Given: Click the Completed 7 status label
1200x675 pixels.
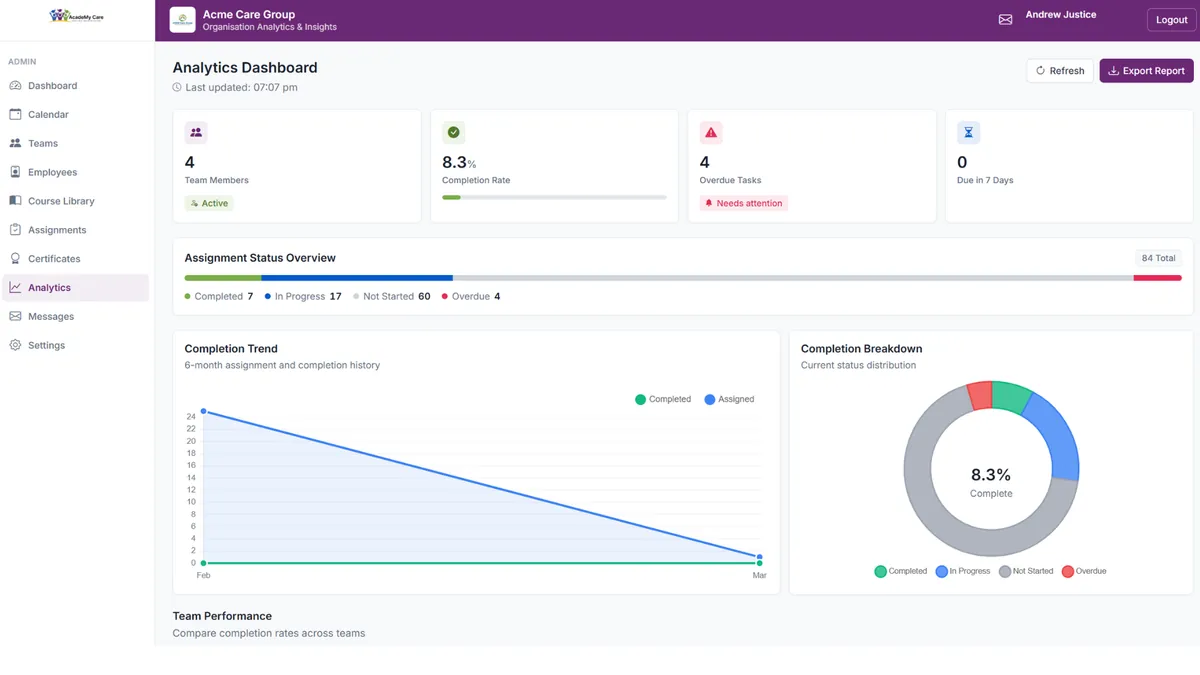Looking at the screenshot, I should 219,297.
